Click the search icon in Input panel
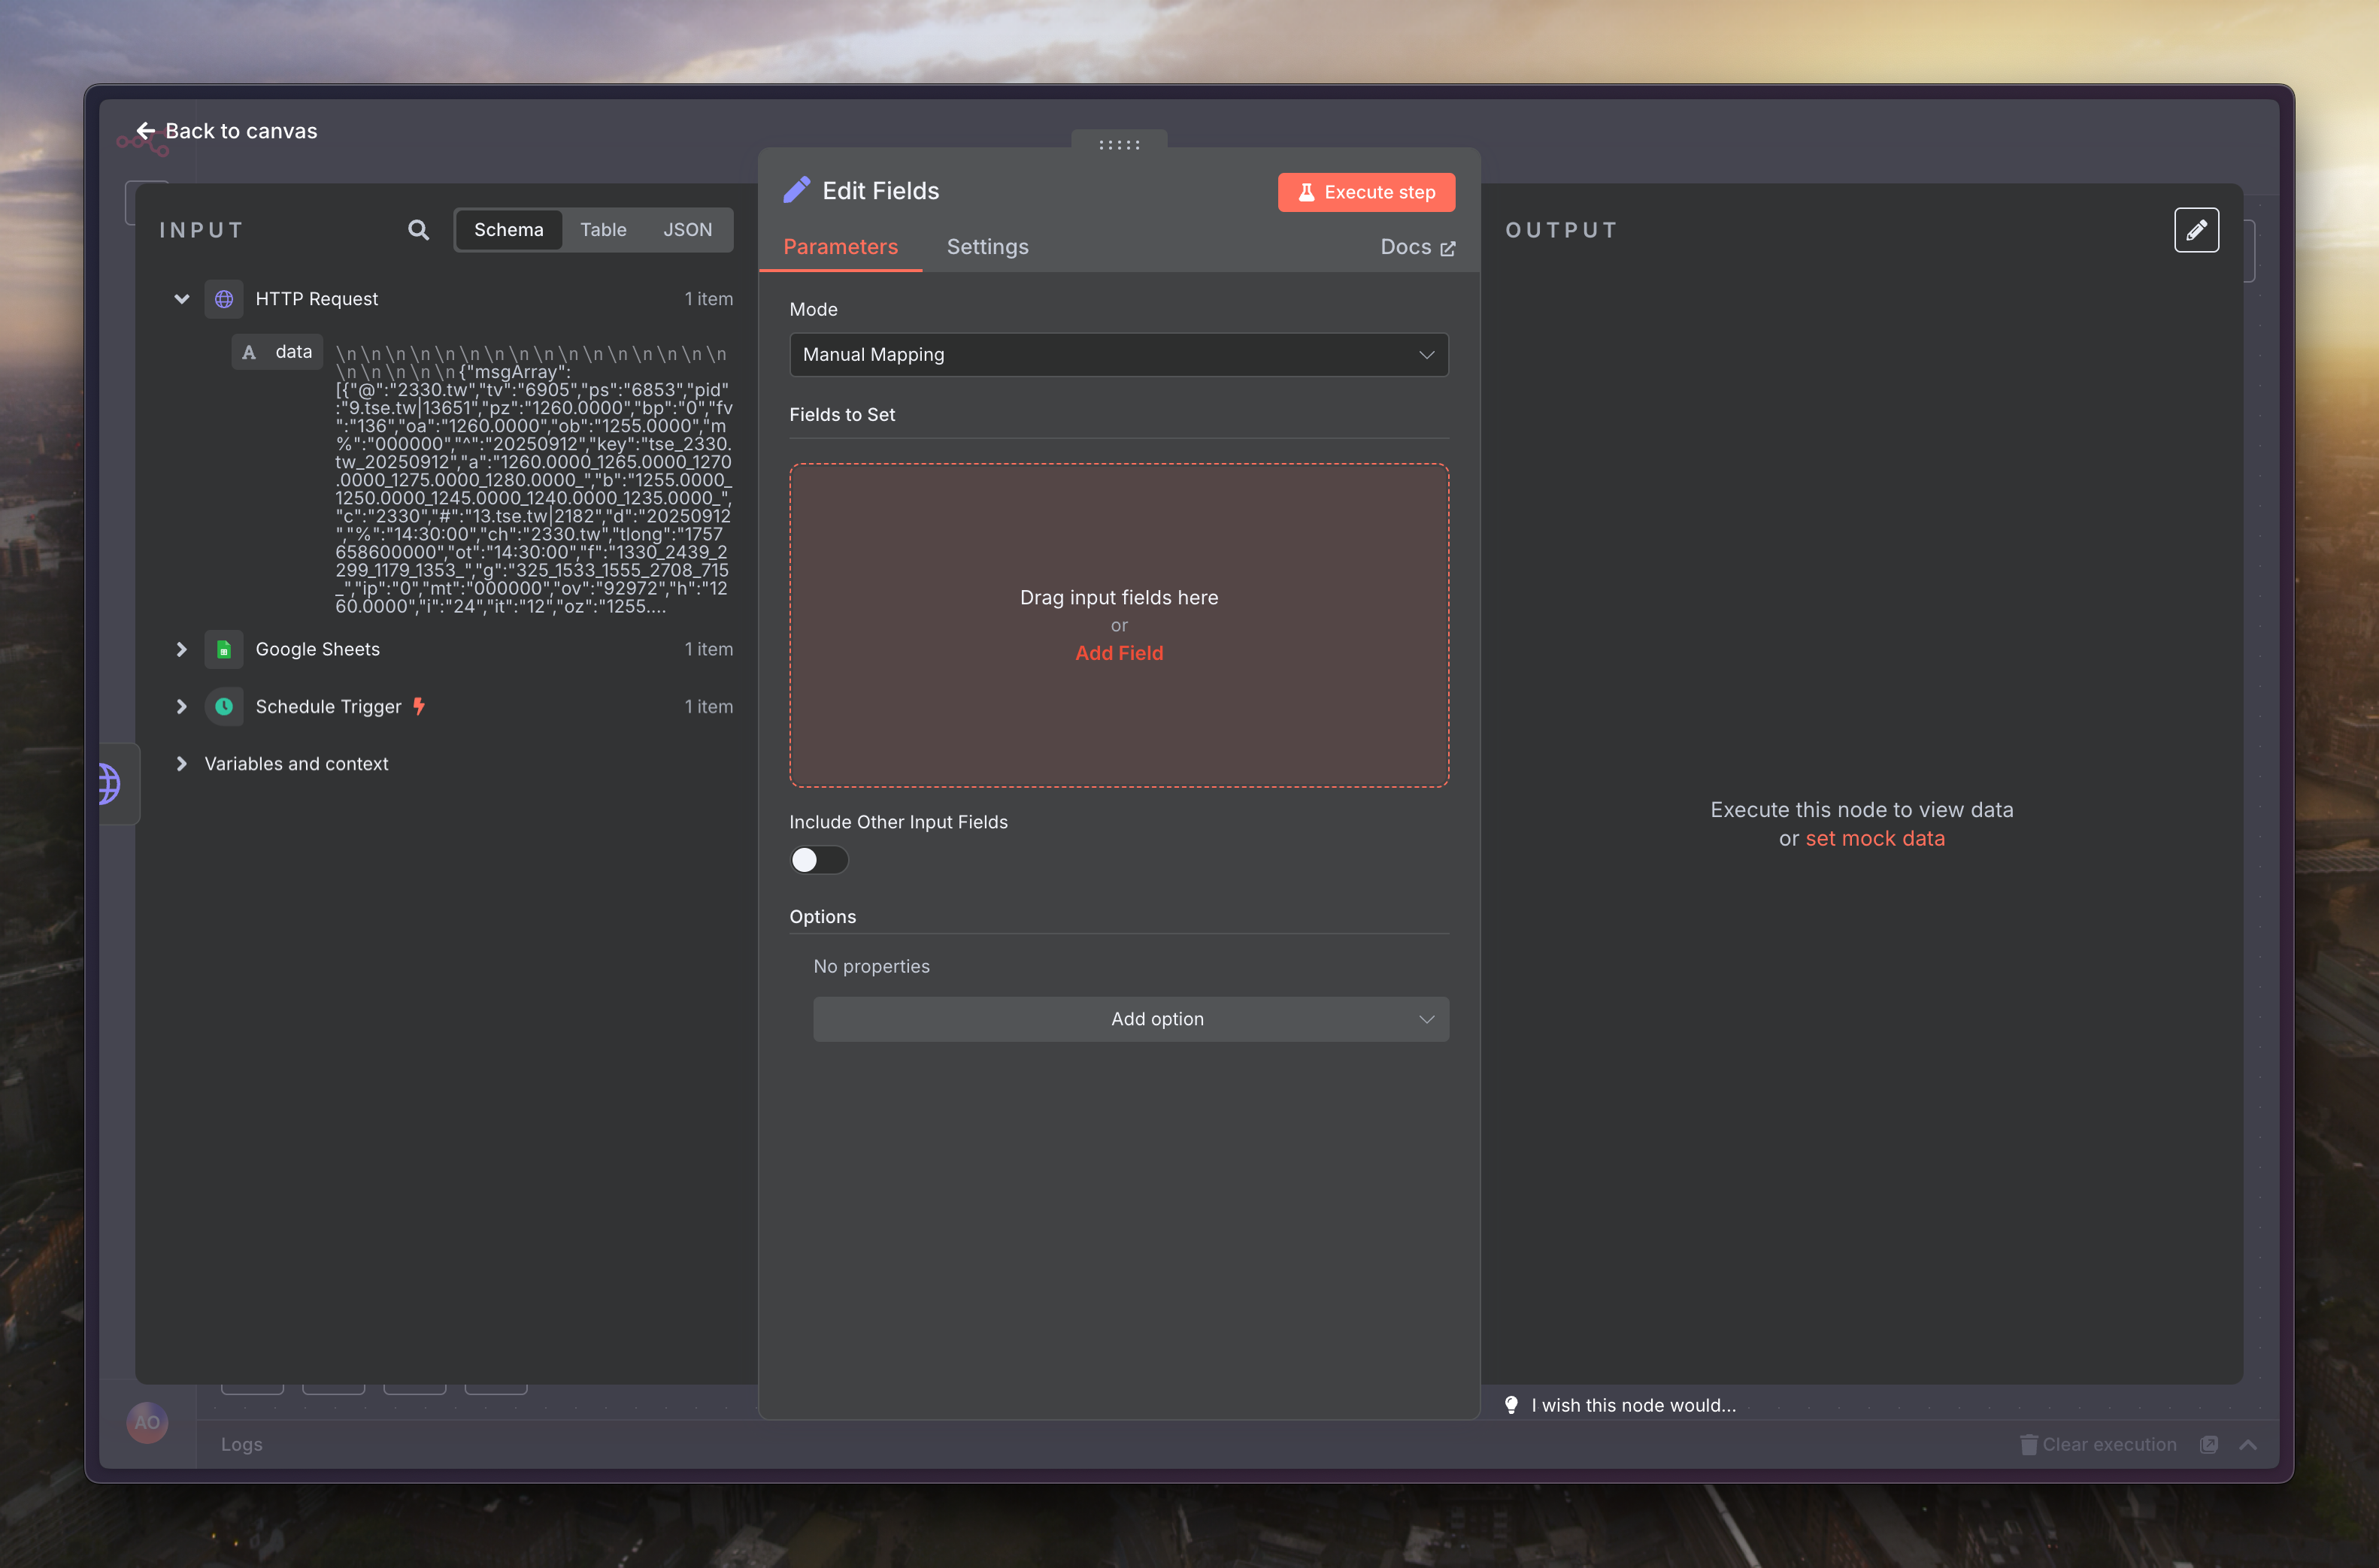The width and height of the screenshot is (2379, 1568). coord(418,230)
